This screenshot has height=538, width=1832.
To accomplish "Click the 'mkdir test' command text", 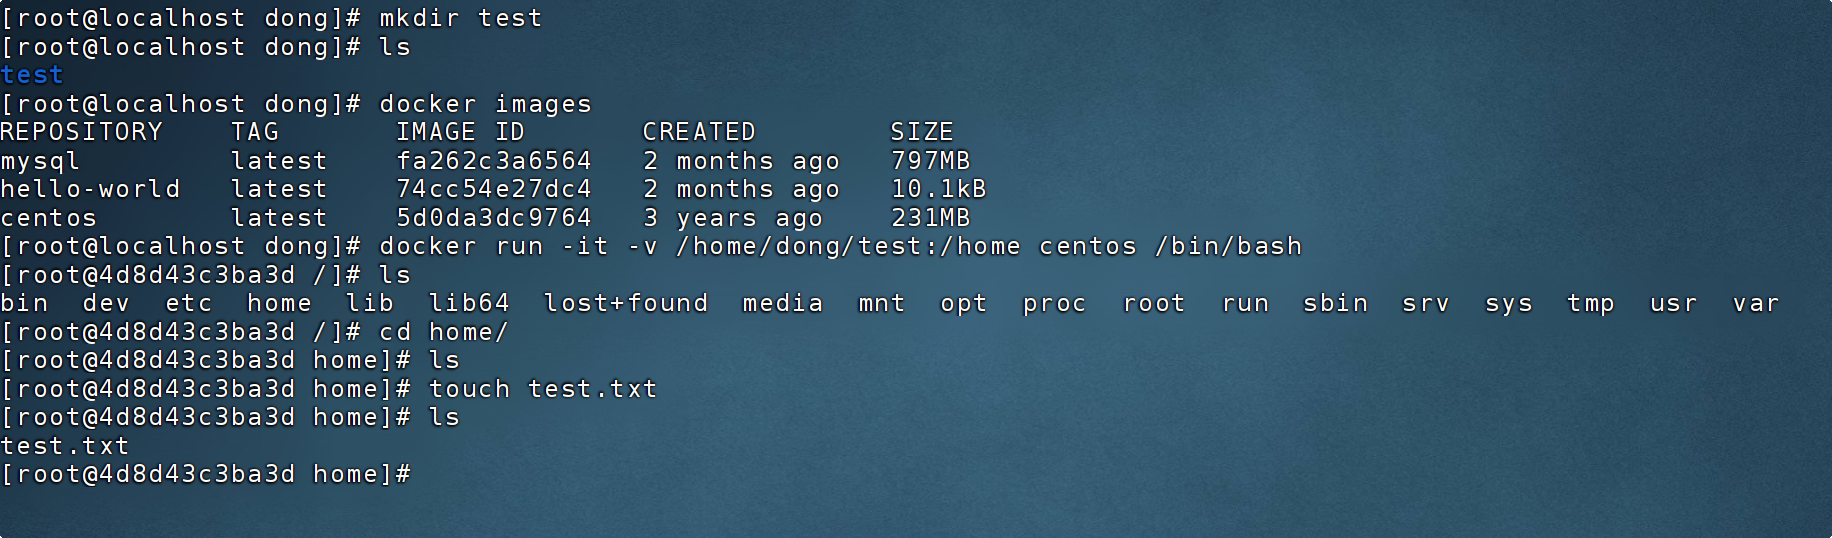I will pyautogui.click(x=460, y=18).
